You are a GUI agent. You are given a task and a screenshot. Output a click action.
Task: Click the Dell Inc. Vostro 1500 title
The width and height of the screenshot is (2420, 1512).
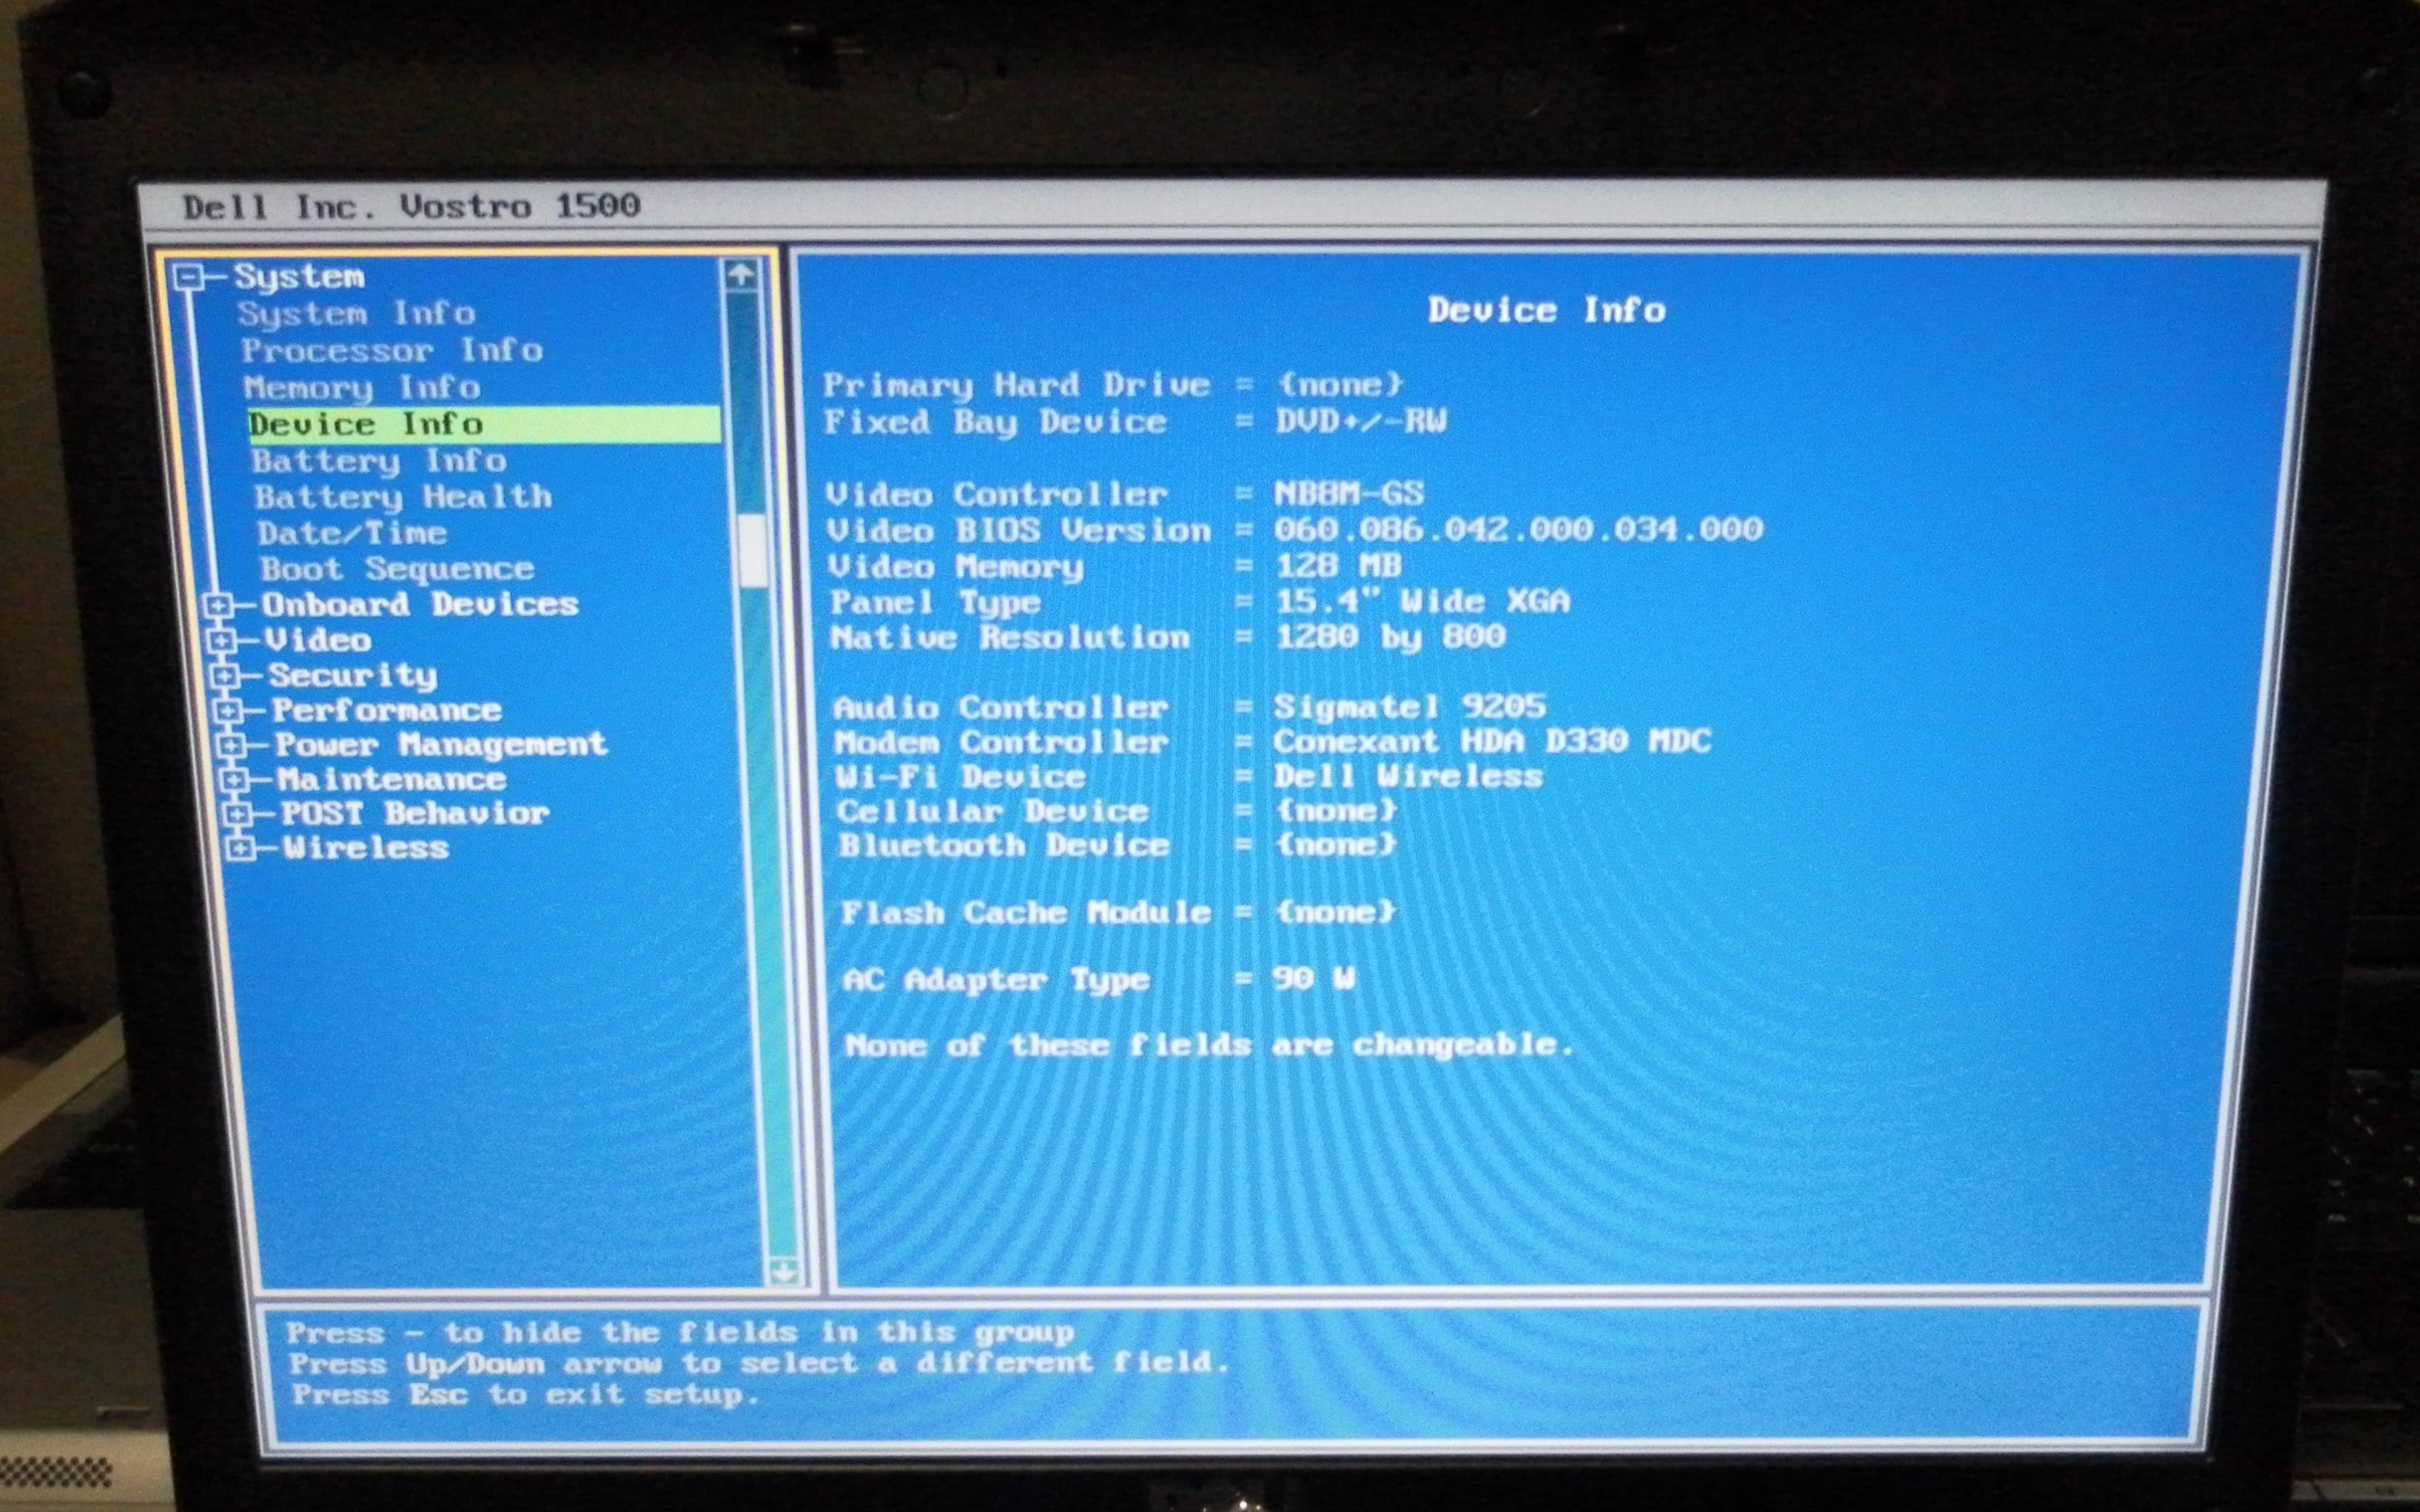point(411,207)
